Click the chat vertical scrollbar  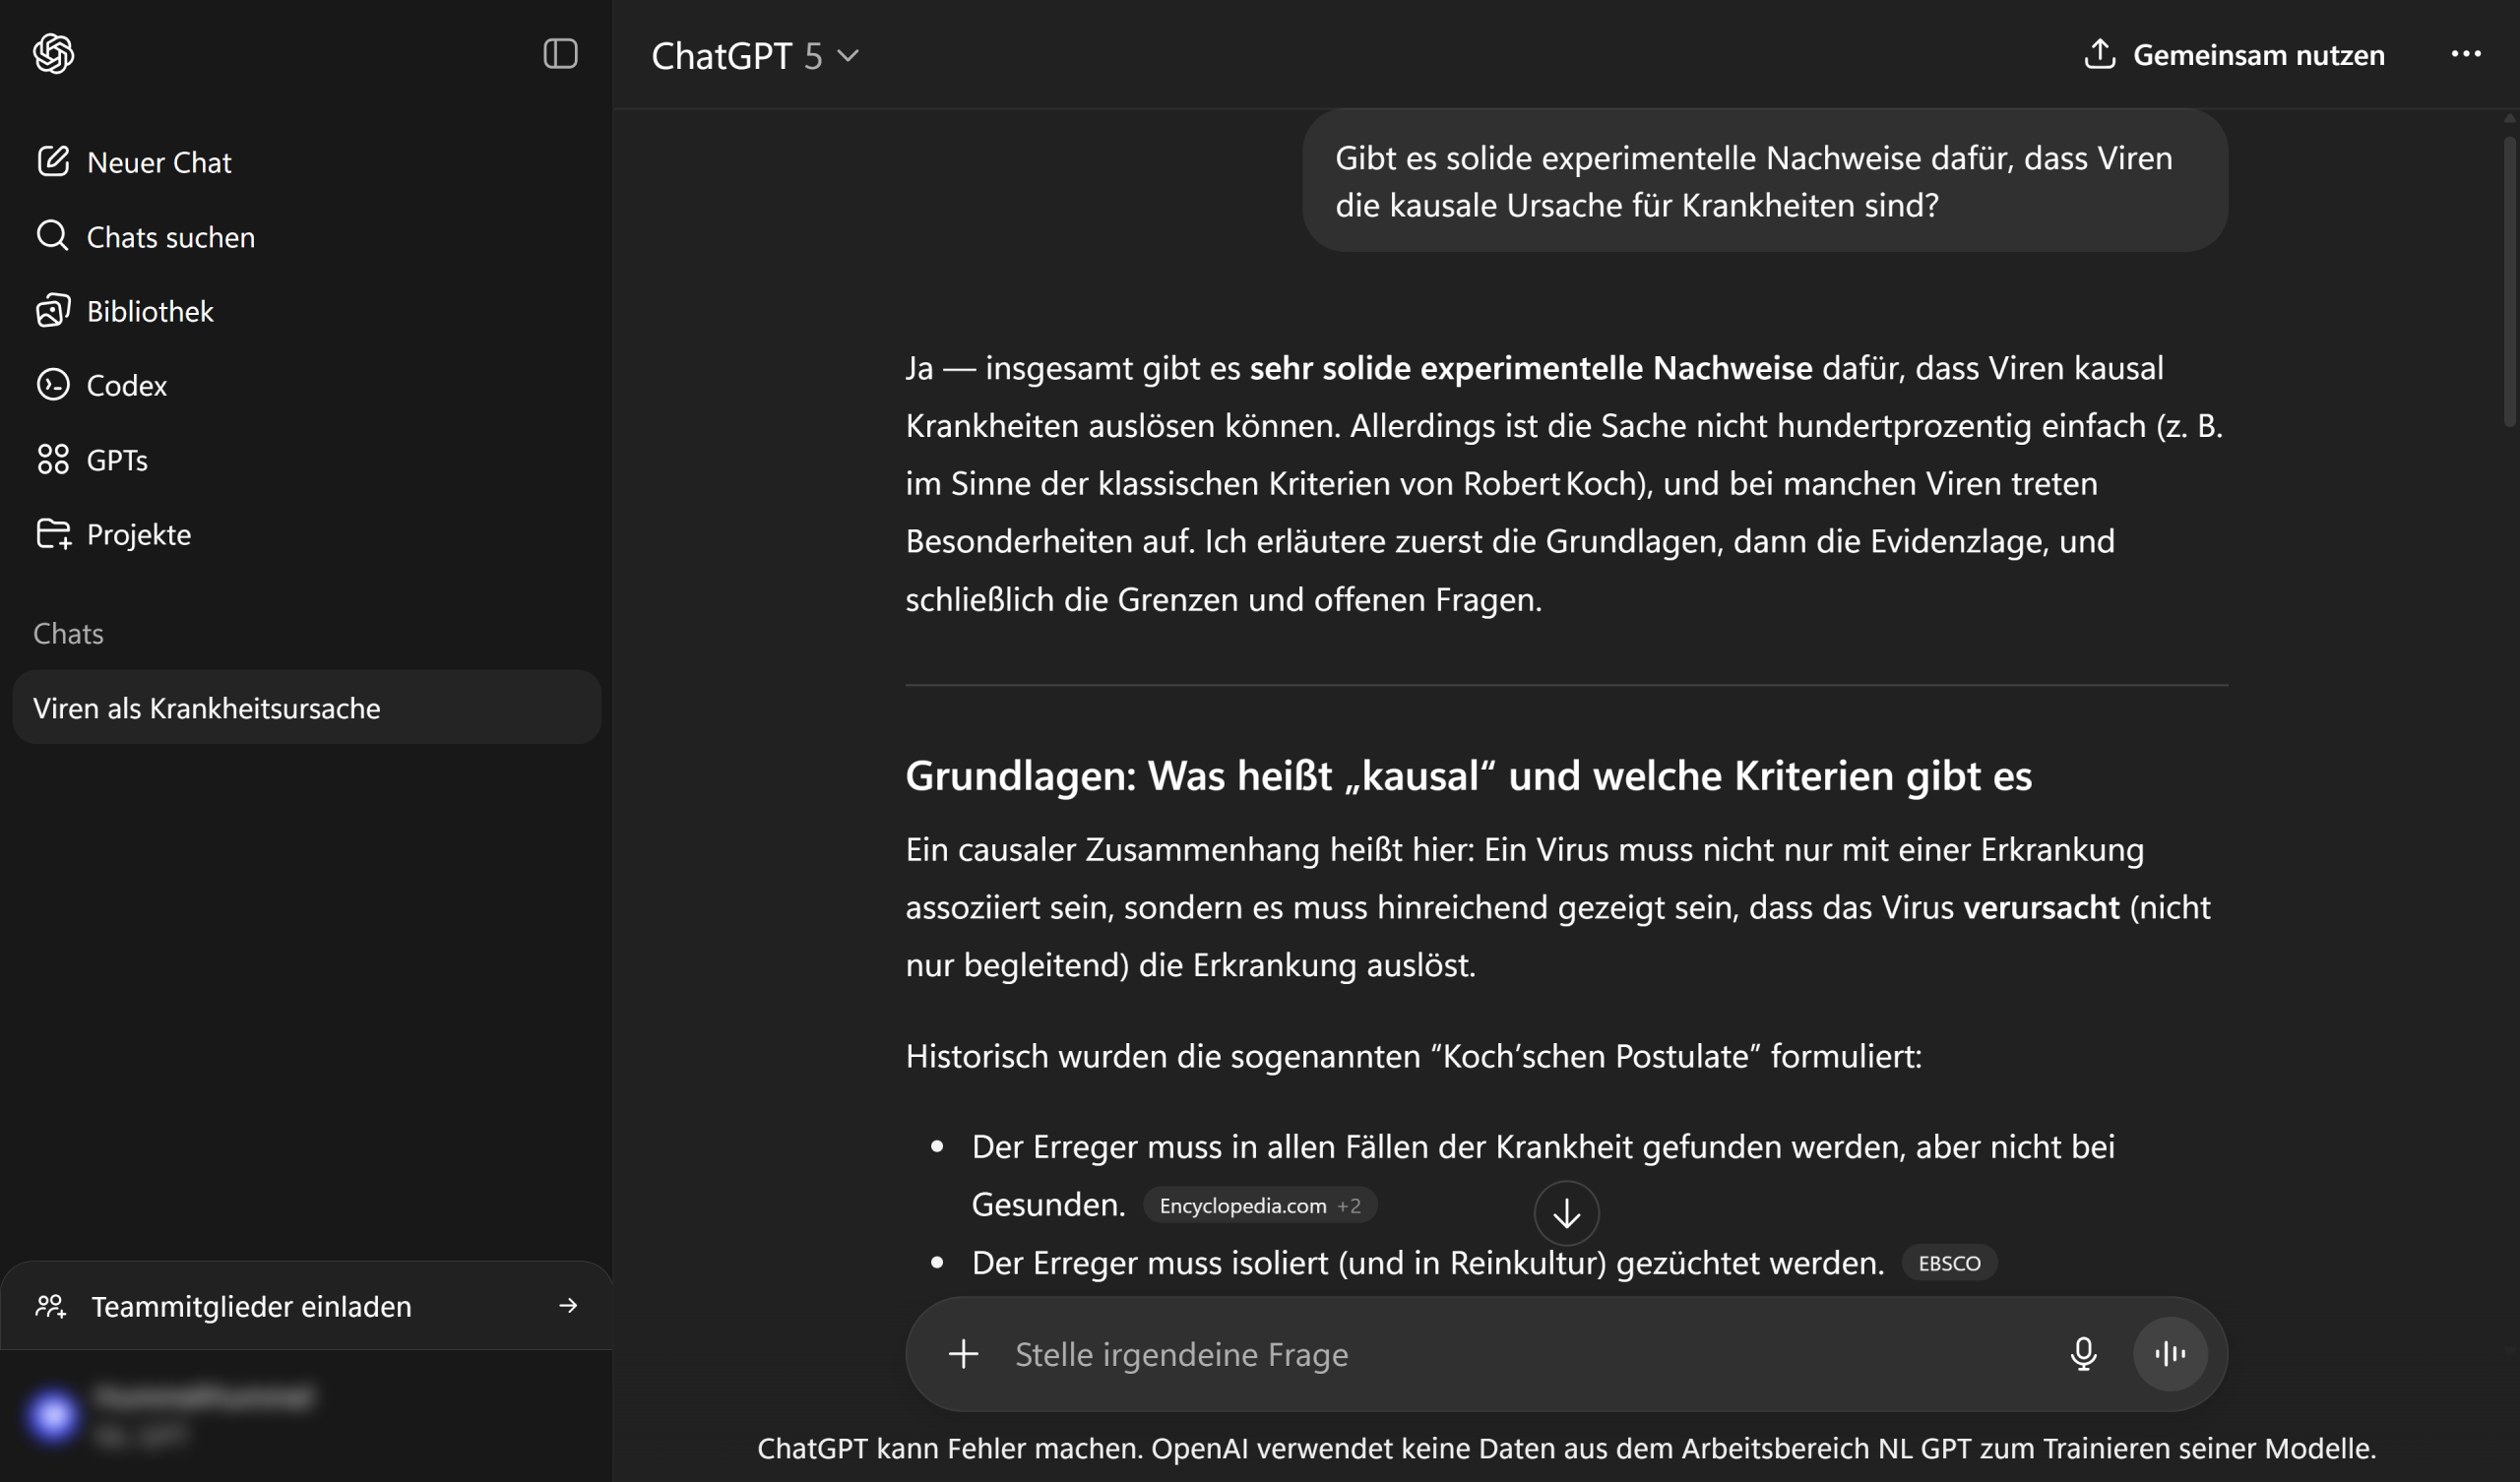(2508, 280)
